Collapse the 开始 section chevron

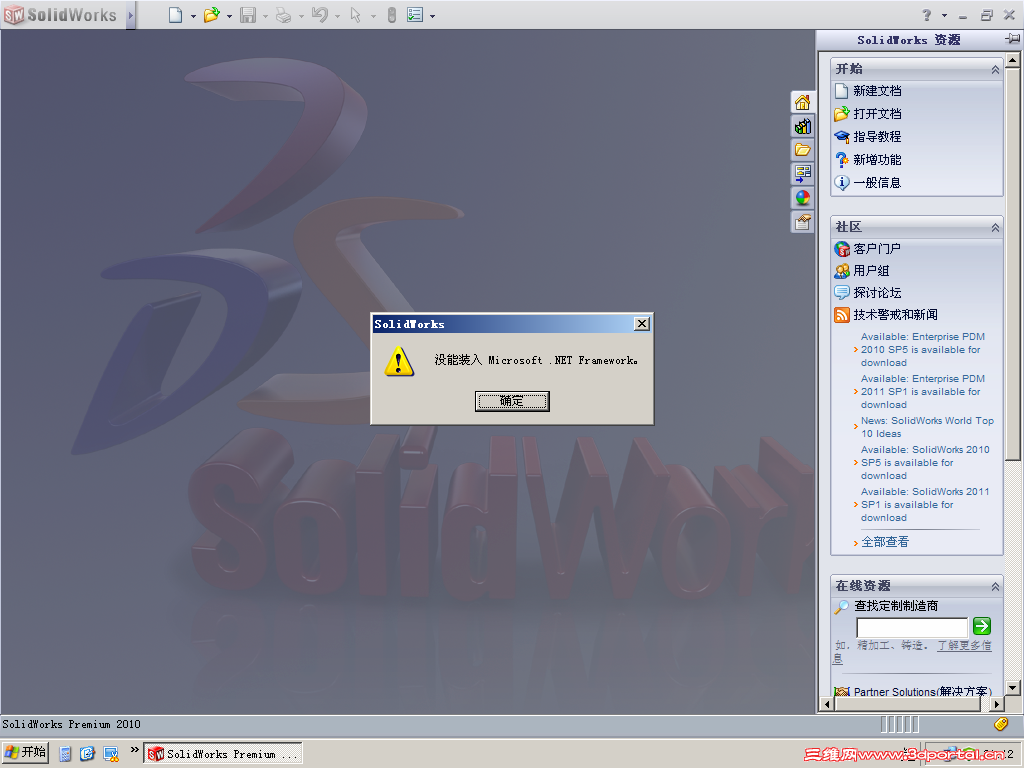(995, 69)
